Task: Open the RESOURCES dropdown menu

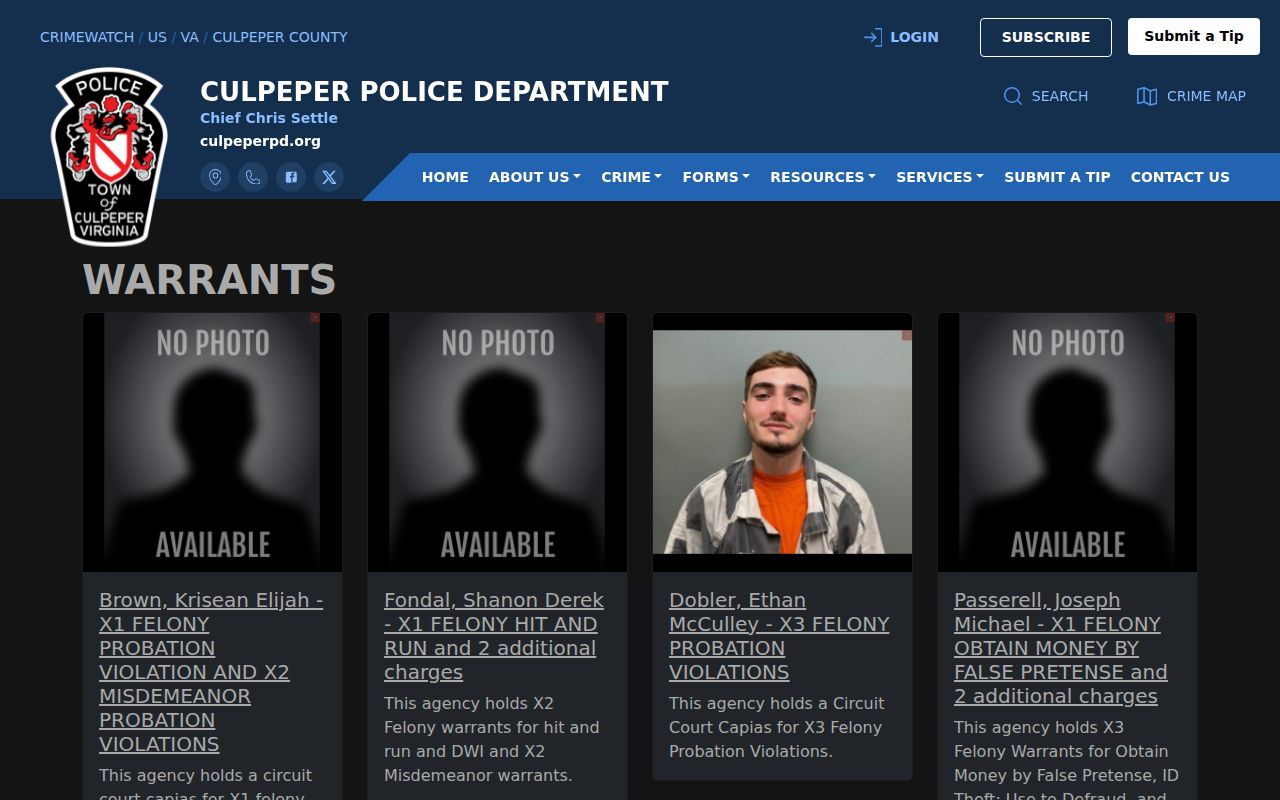Action: point(823,177)
